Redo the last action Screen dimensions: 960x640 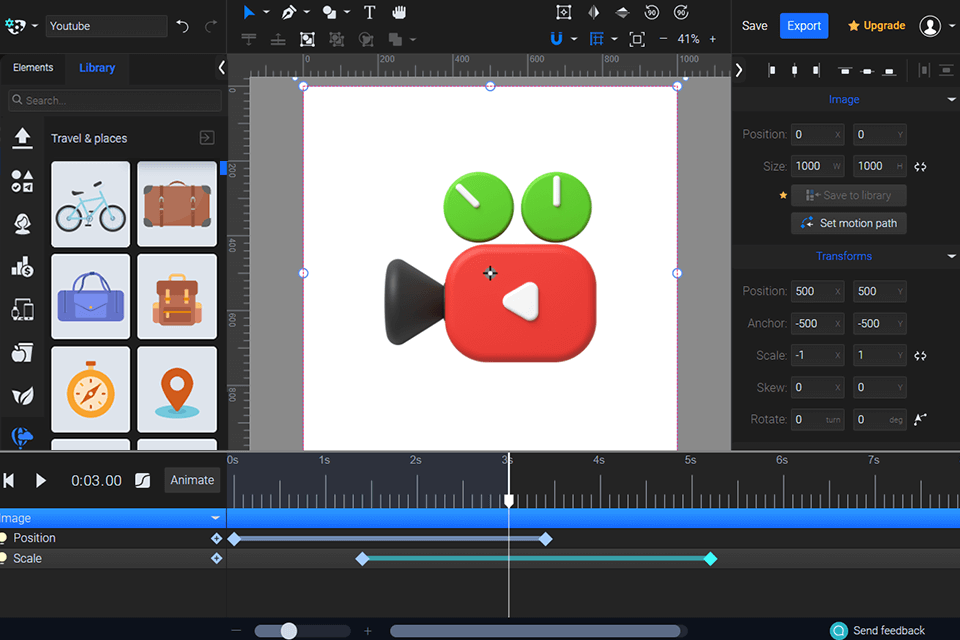(x=211, y=26)
